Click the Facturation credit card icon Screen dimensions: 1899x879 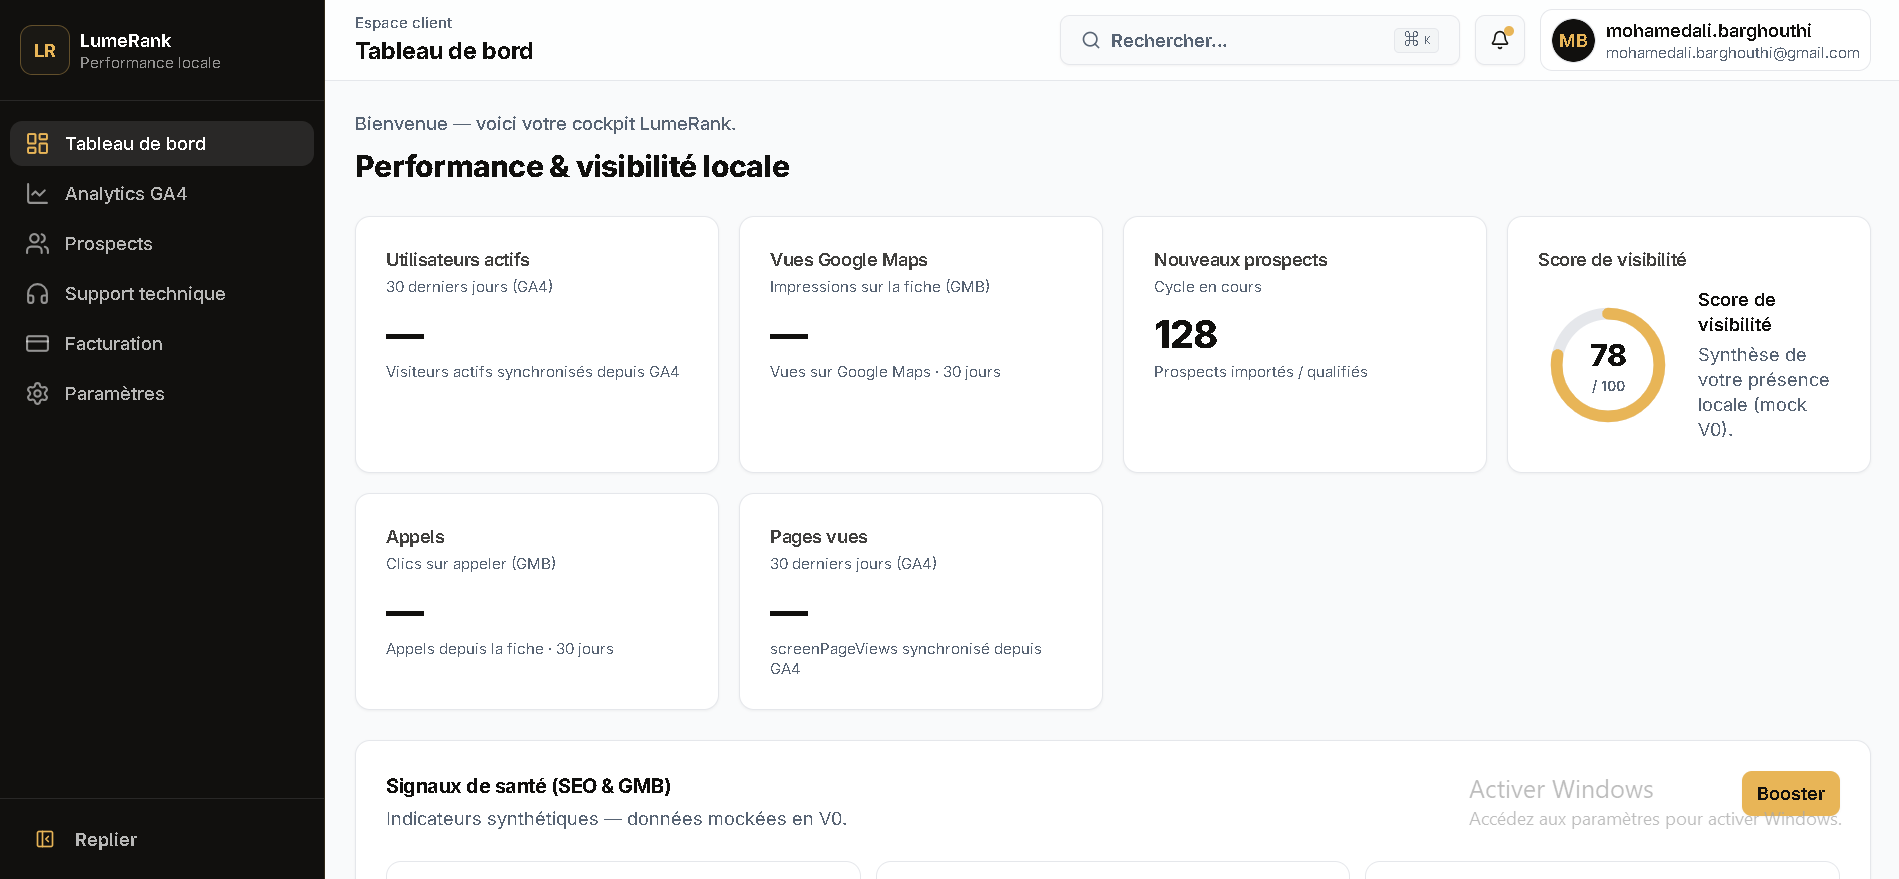click(x=37, y=344)
